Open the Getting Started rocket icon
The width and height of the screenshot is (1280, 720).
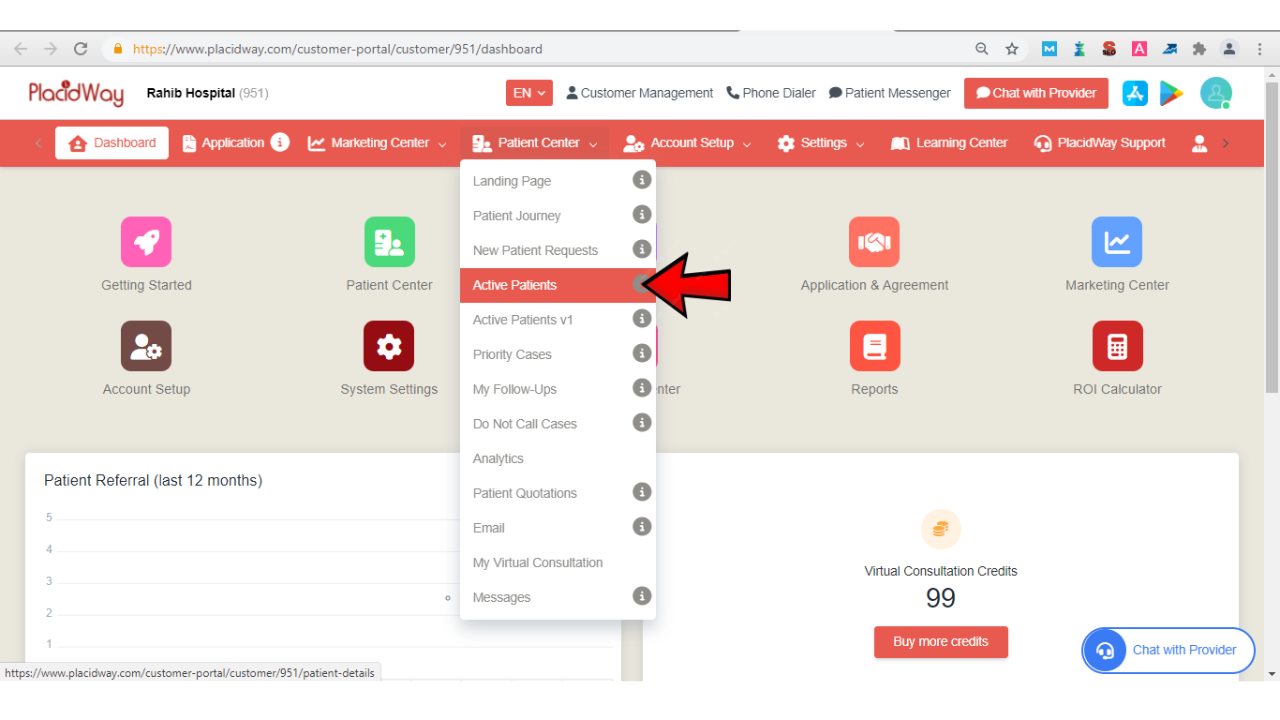pos(146,242)
